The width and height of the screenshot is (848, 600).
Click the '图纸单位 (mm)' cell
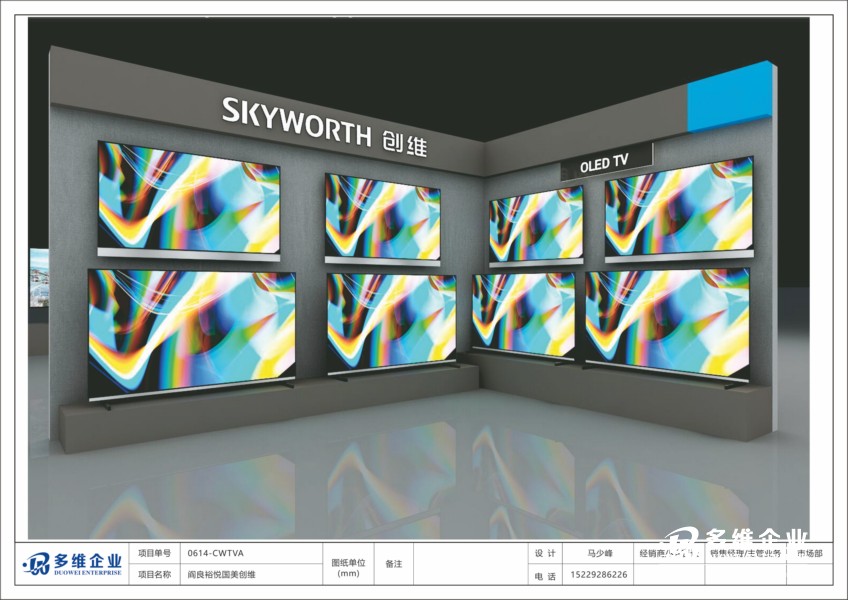click(x=348, y=564)
